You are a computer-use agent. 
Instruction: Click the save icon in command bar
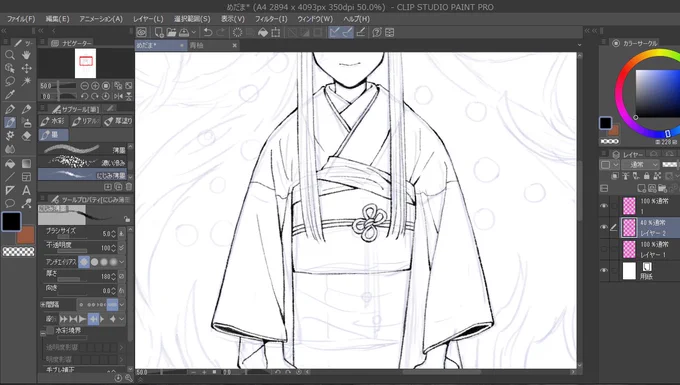pos(184,33)
